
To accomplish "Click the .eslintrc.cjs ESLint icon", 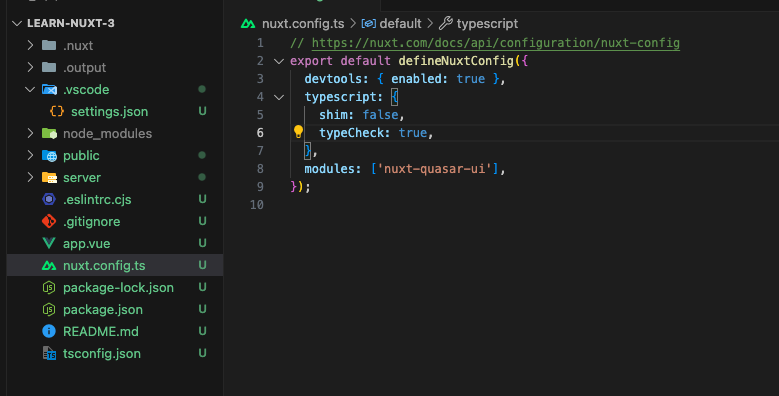I will pyautogui.click(x=49, y=199).
